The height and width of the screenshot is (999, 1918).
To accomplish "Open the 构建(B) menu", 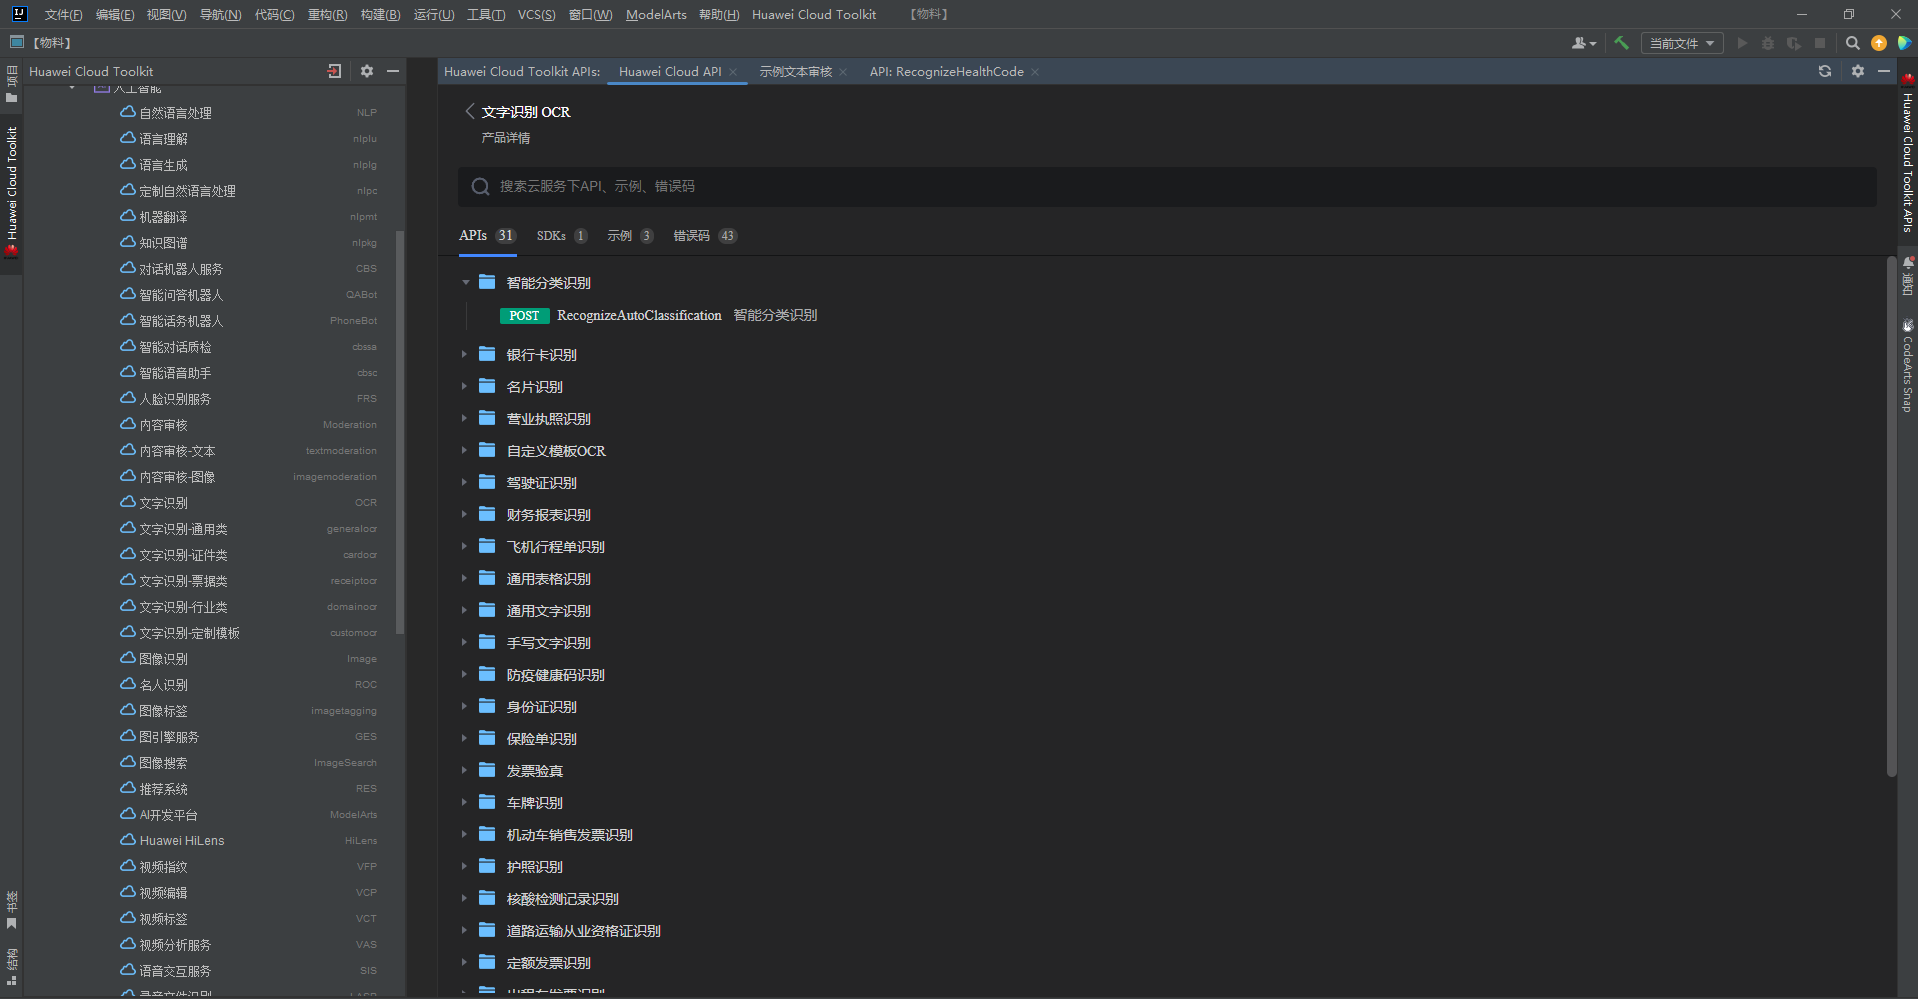I will 380,14.
